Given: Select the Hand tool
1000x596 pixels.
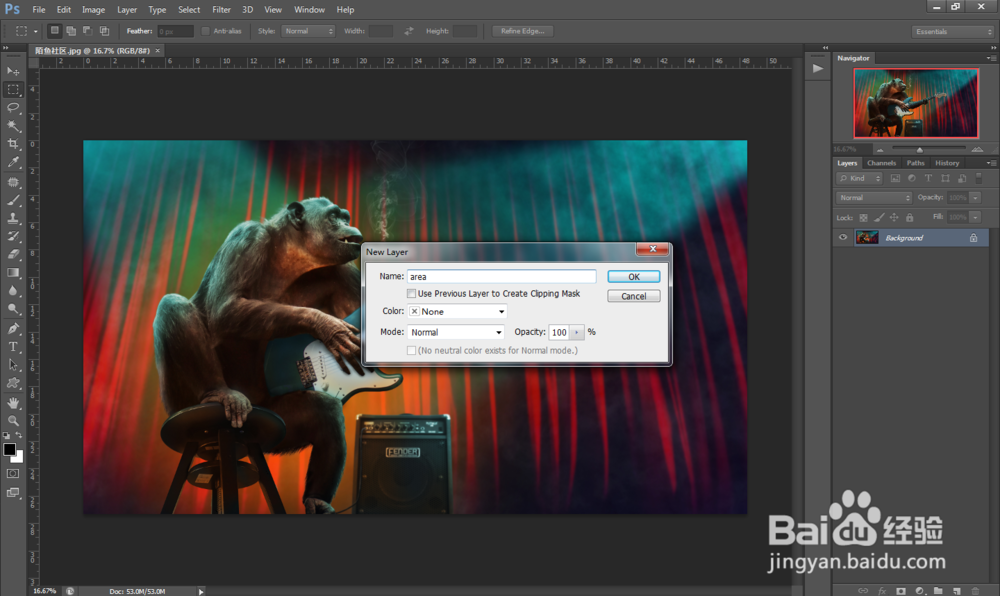Looking at the screenshot, I should pos(13,403).
